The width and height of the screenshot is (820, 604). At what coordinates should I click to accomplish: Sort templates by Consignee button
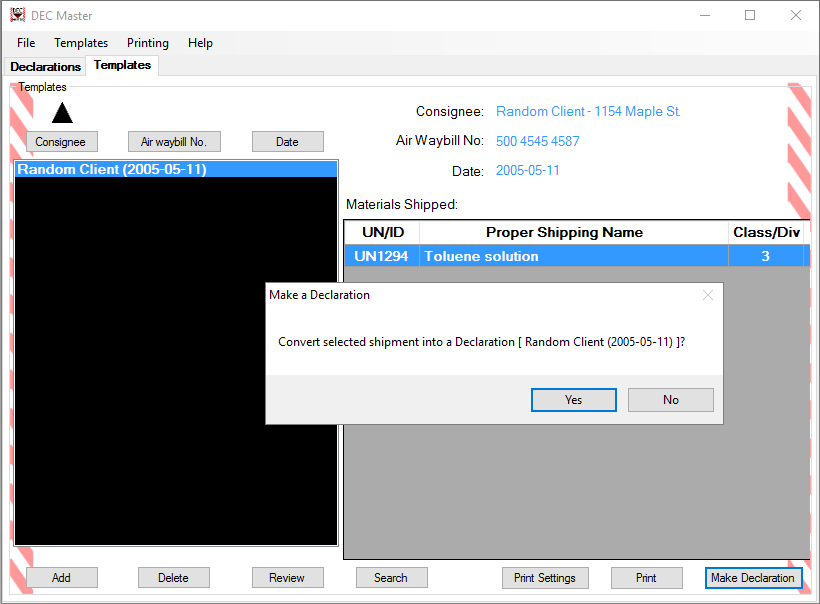[x=62, y=142]
